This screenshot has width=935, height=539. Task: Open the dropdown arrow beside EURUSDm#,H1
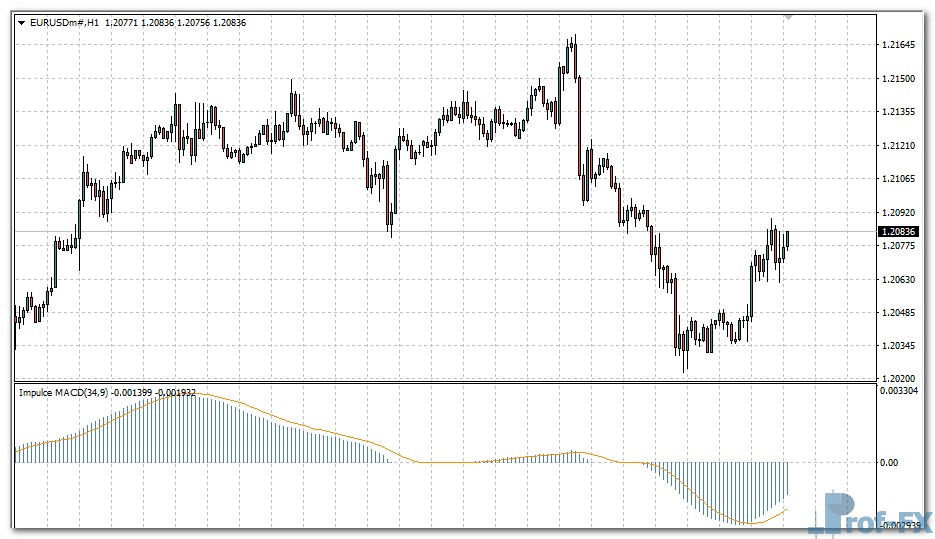[21, 22]
